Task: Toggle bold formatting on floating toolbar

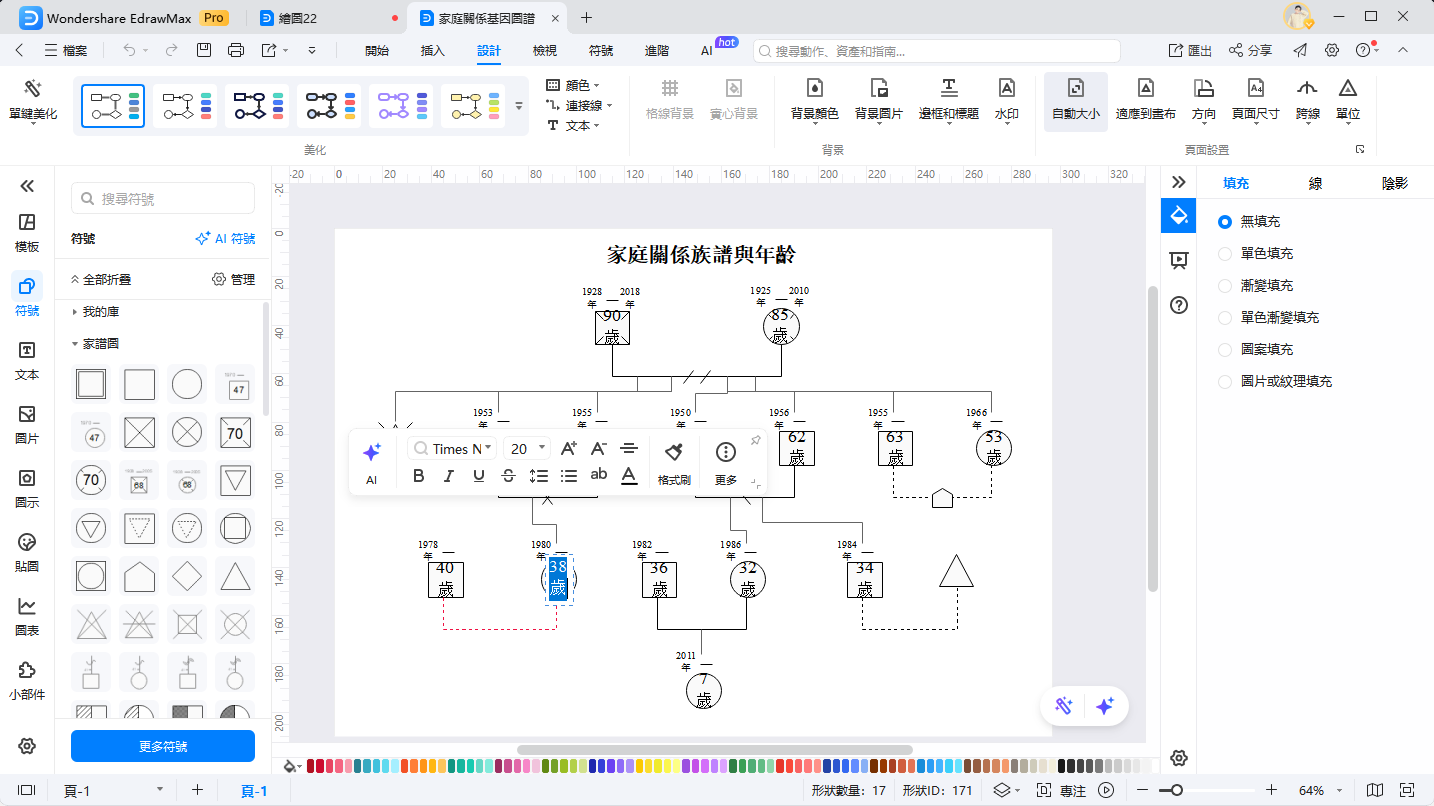Action: (418, 476)
